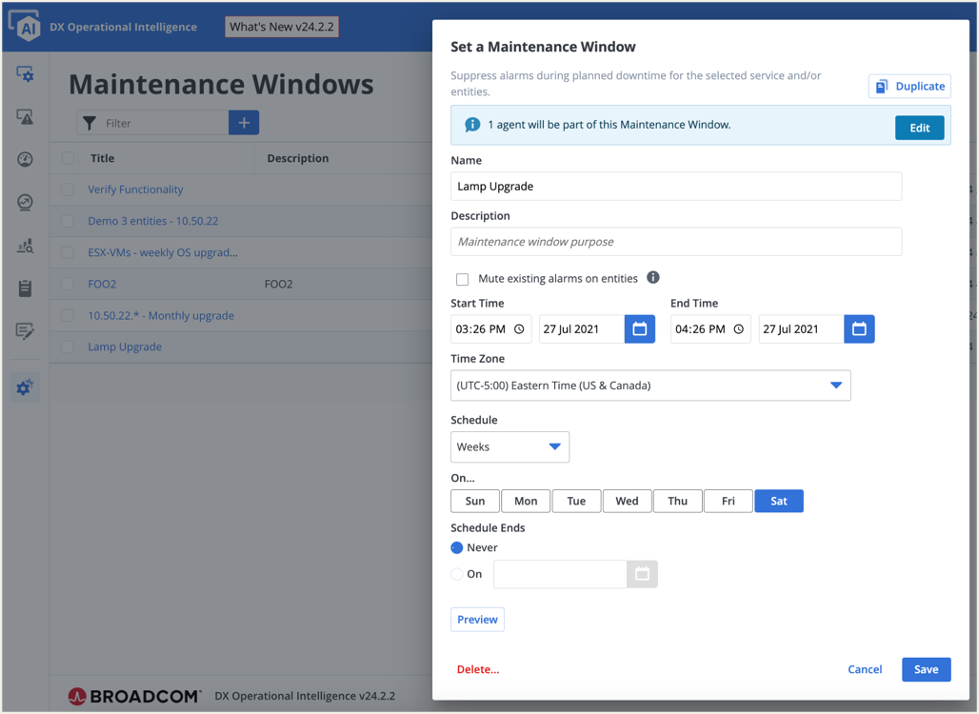
Task: Enable Mute existing alarms on entities
Action: (x=463, y=279)
